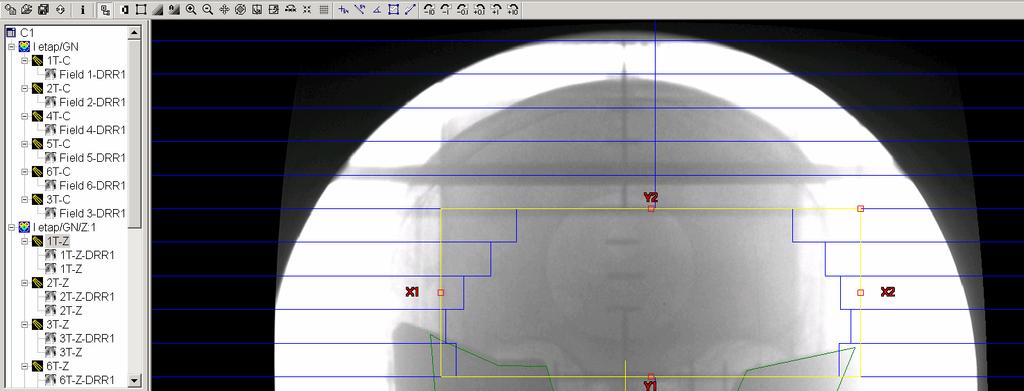
Task: Click the zoom out magnifier icon
Action: pyautogui.click(x=207, y=10)
